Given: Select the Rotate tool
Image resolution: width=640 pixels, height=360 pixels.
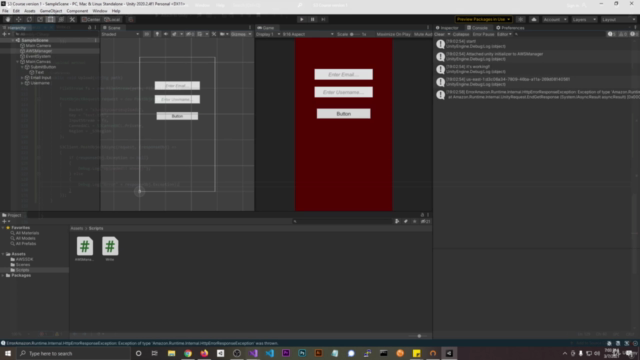Looking at the screenshot, I should point(29,19).
